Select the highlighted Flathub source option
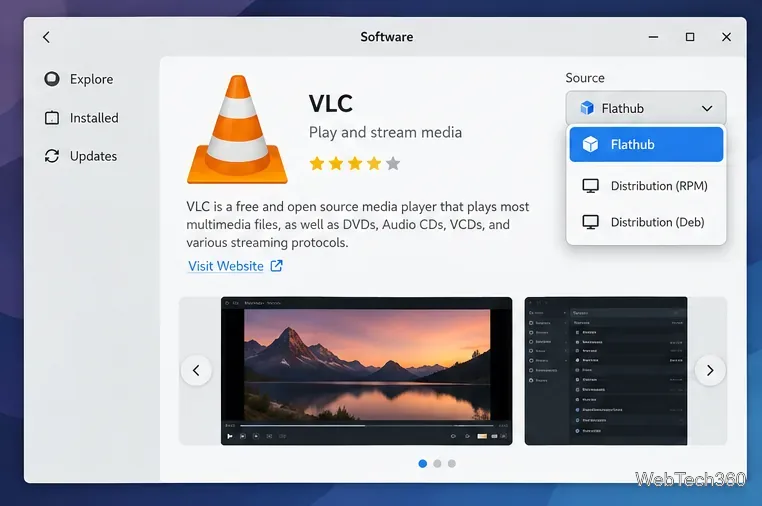762x506 pixels. tap(646, 144)
